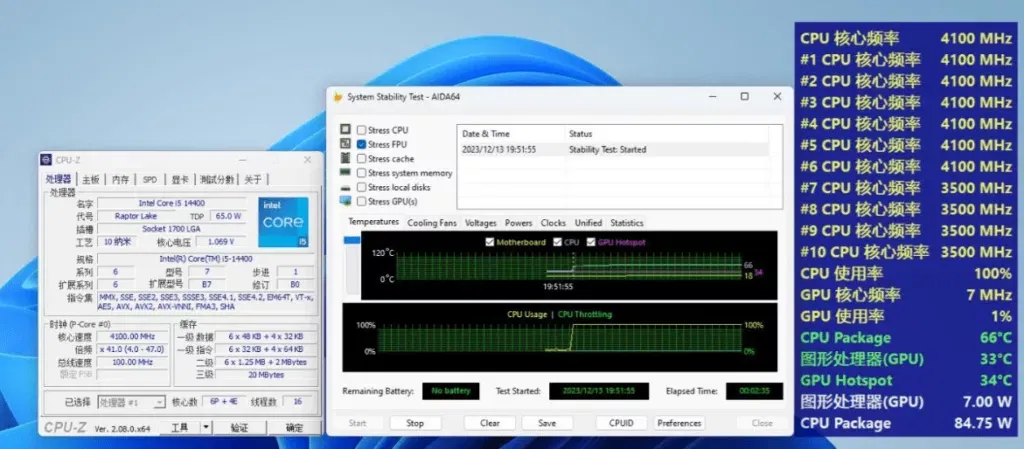Select the 显卡 tab in CPU-Z
The width and height of the screenshot is (1024, 449).
(180, 179)
